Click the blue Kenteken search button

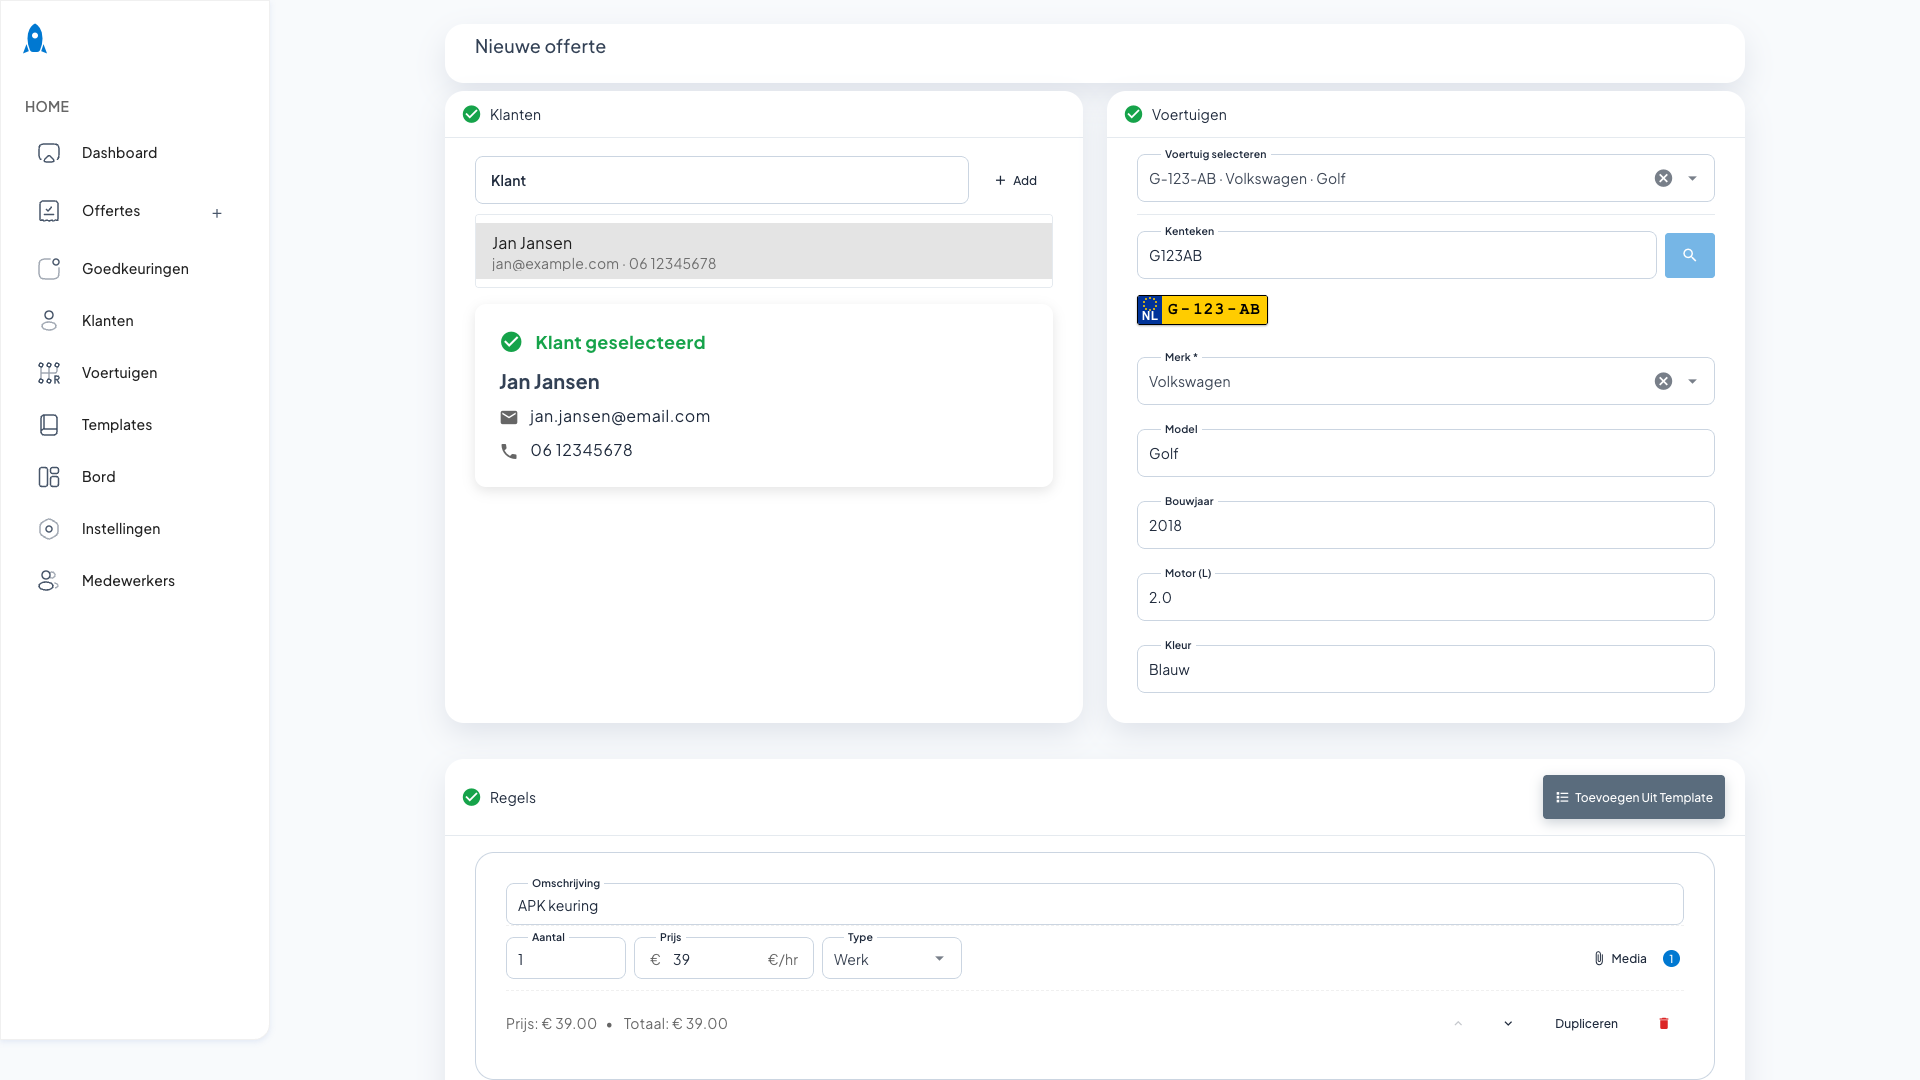coord(1689,255)
